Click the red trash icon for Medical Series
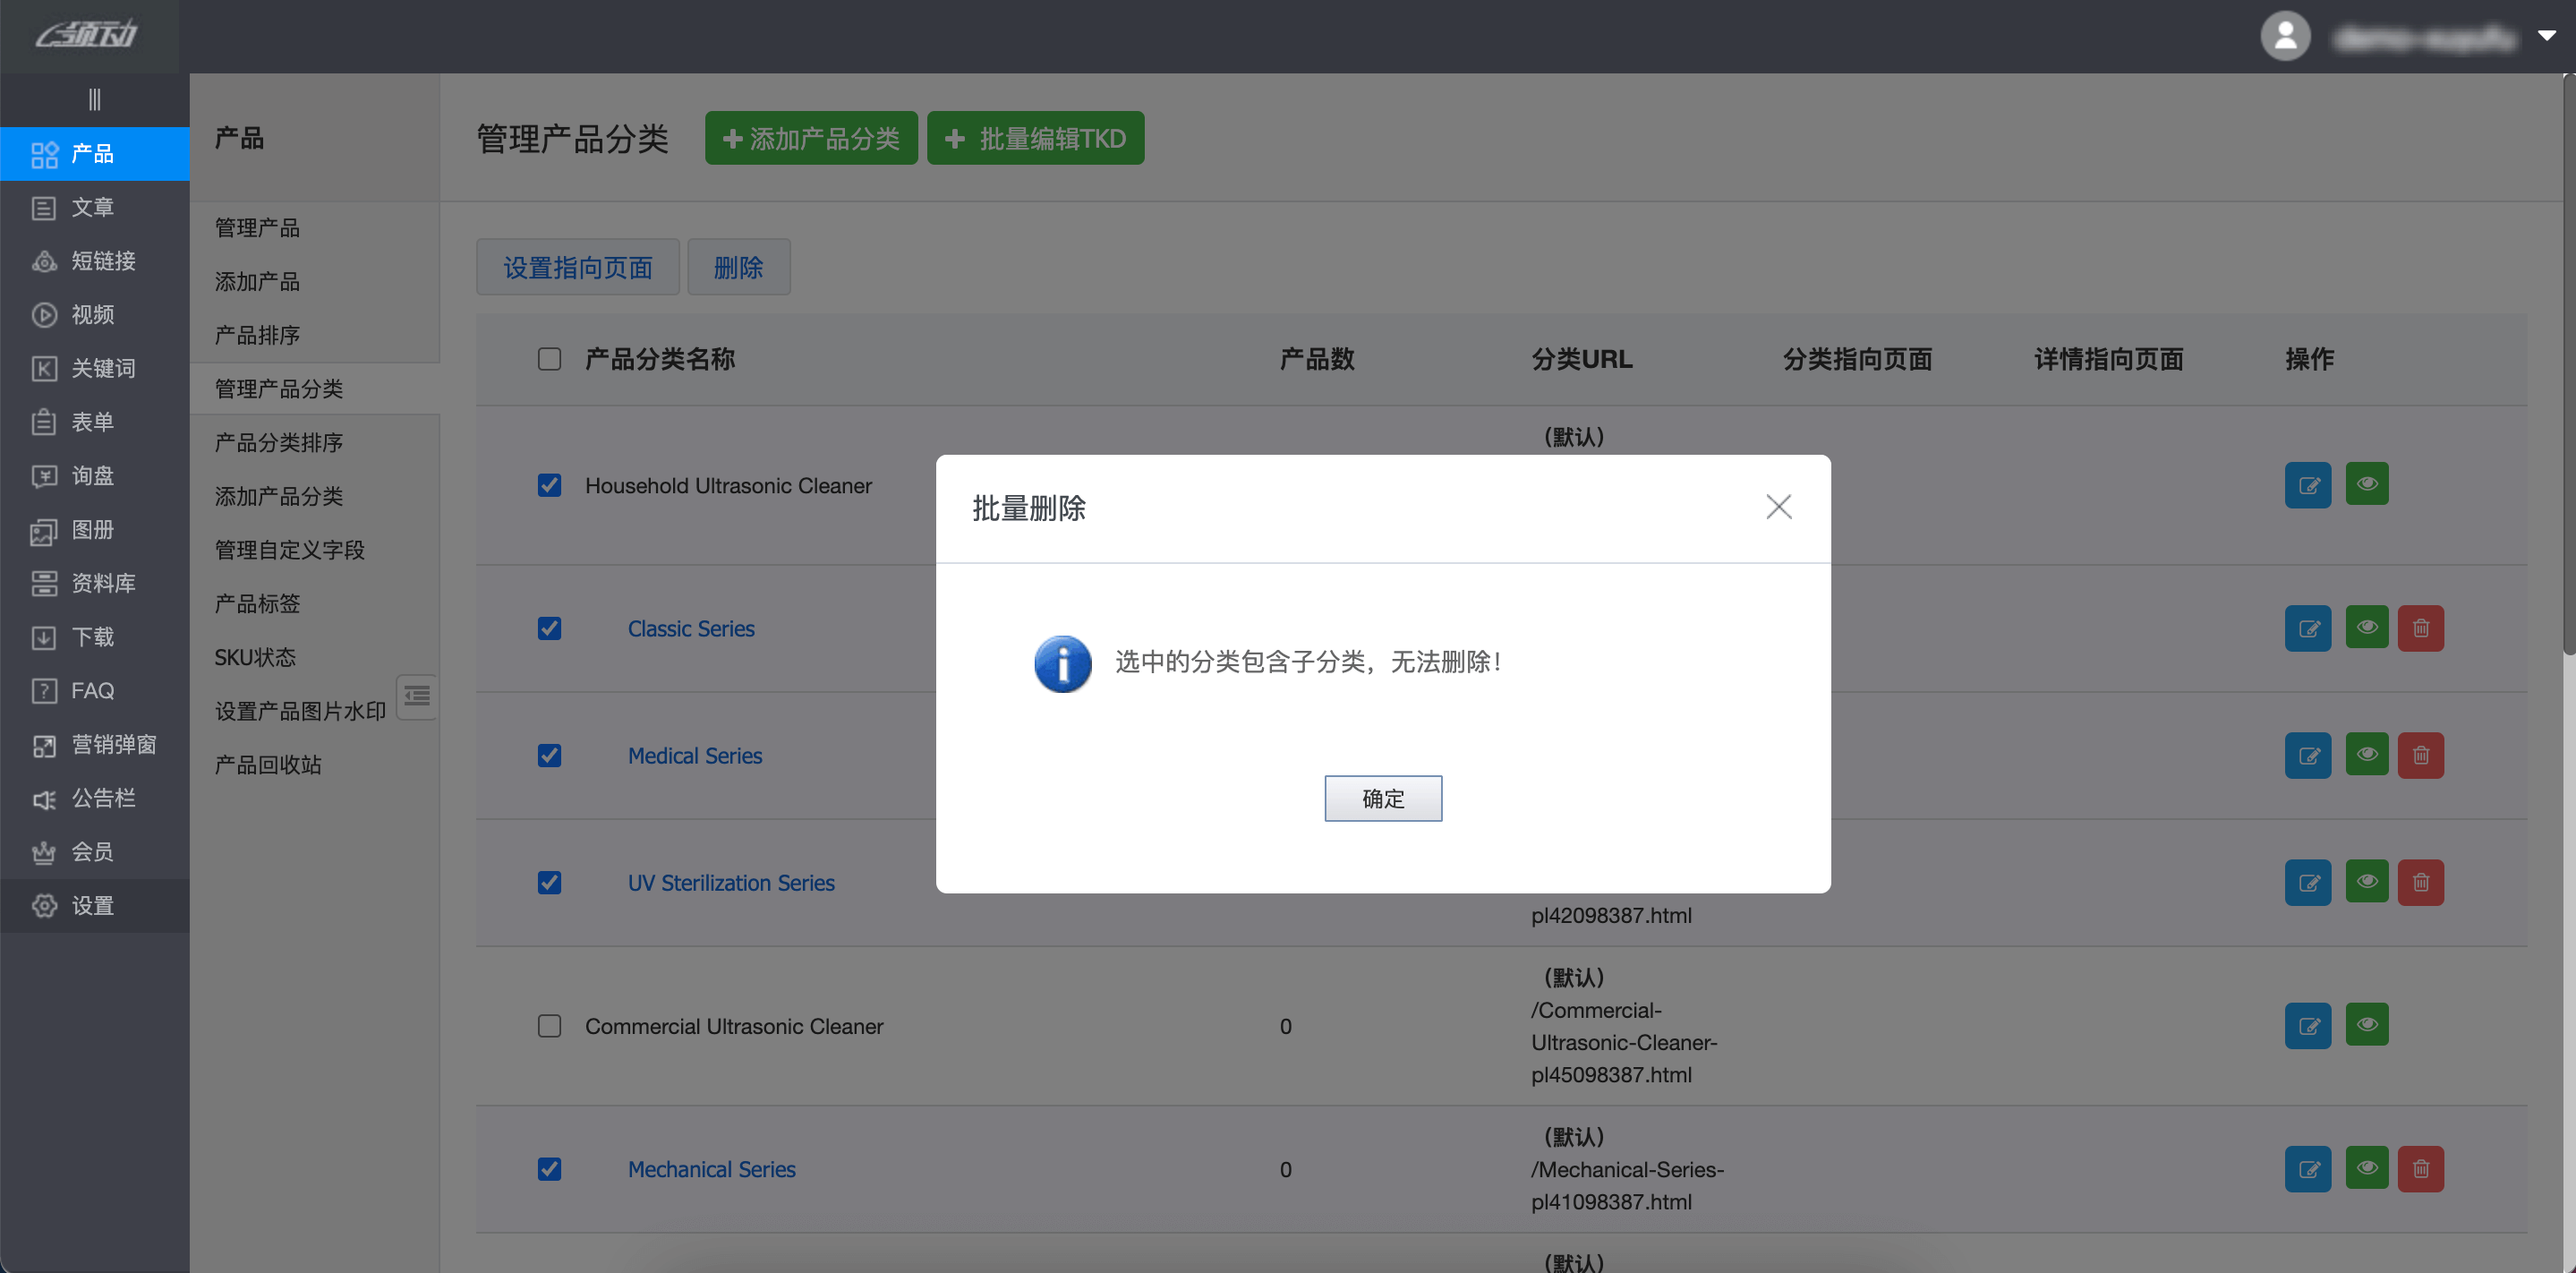This screenshot has height=1273, width=2576. (2420, 755)
